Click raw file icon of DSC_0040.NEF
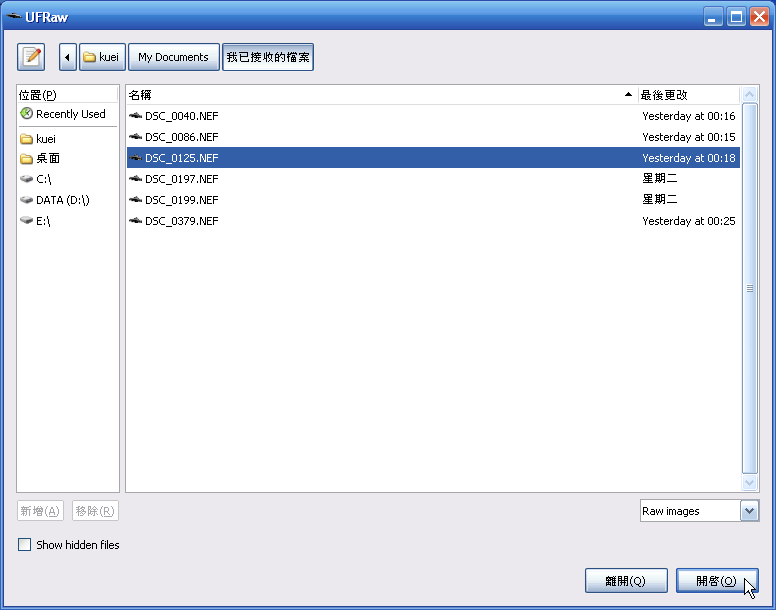The image size is (776, 610). click(136, 116)
